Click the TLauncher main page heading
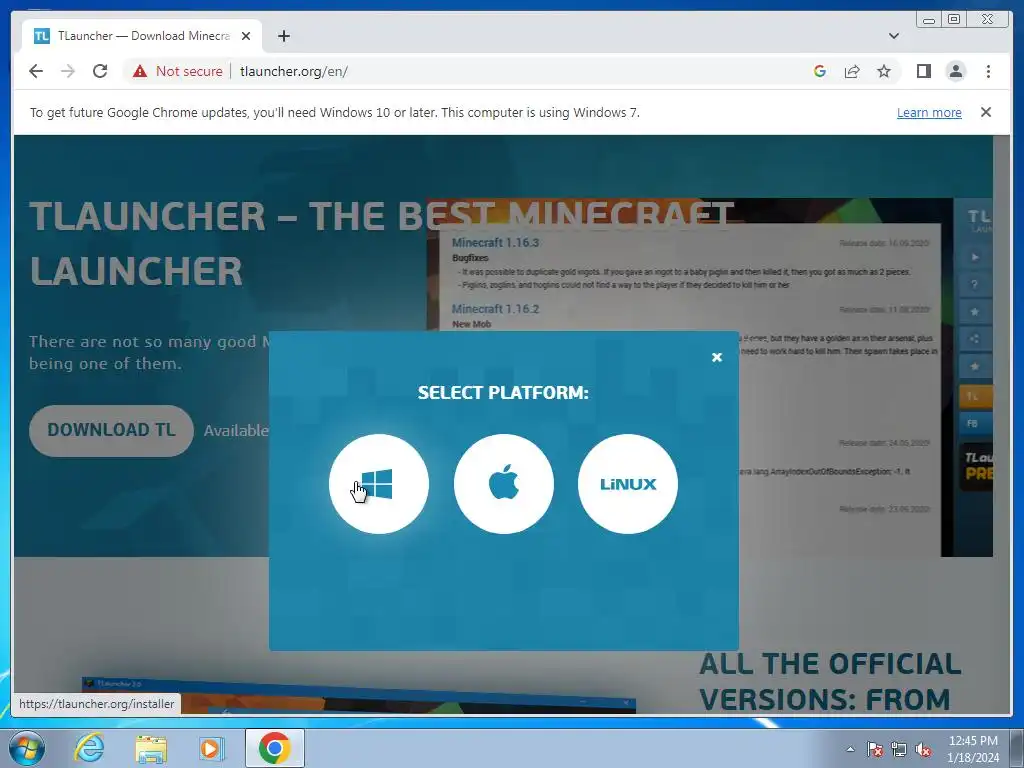The width and height of the screenshot is (1024, 768). pos(382,244)
